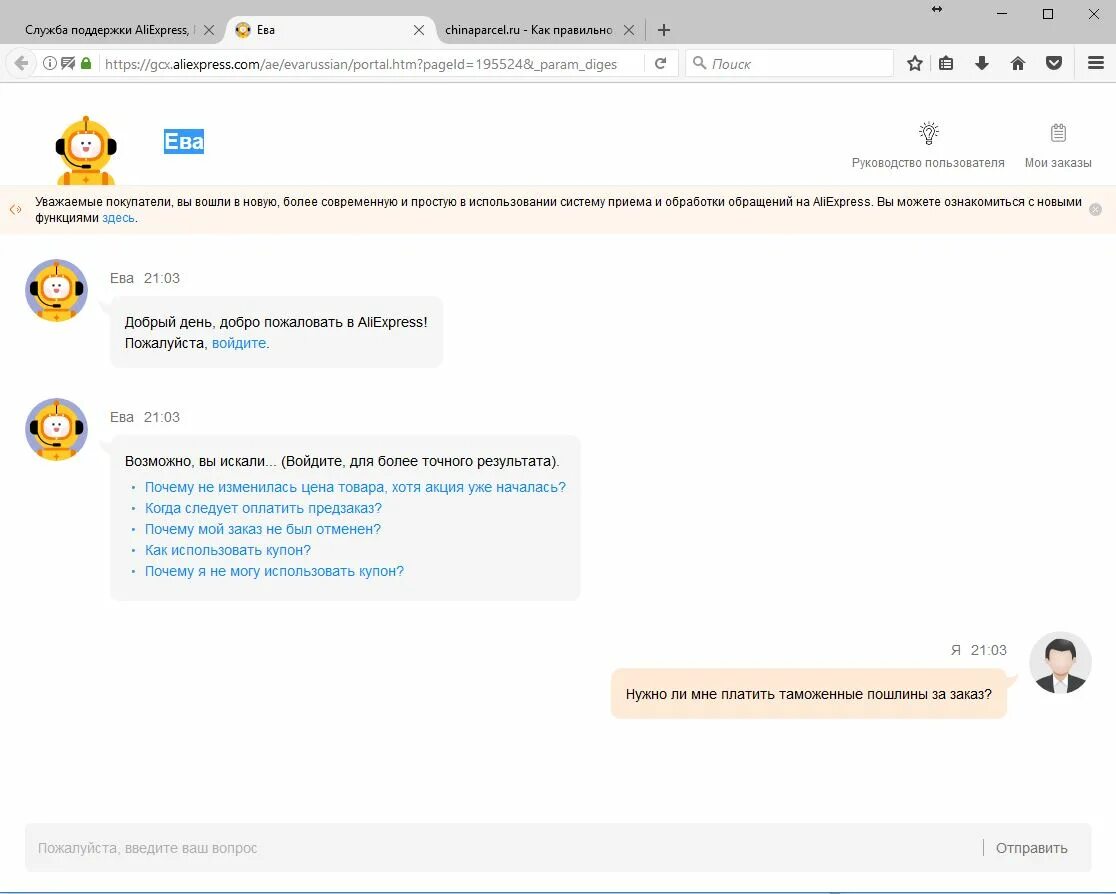Switch to the Служба поддержки AliExpress tab
The height and width of the screenshot is (894, 1116).
coord(107,30)
